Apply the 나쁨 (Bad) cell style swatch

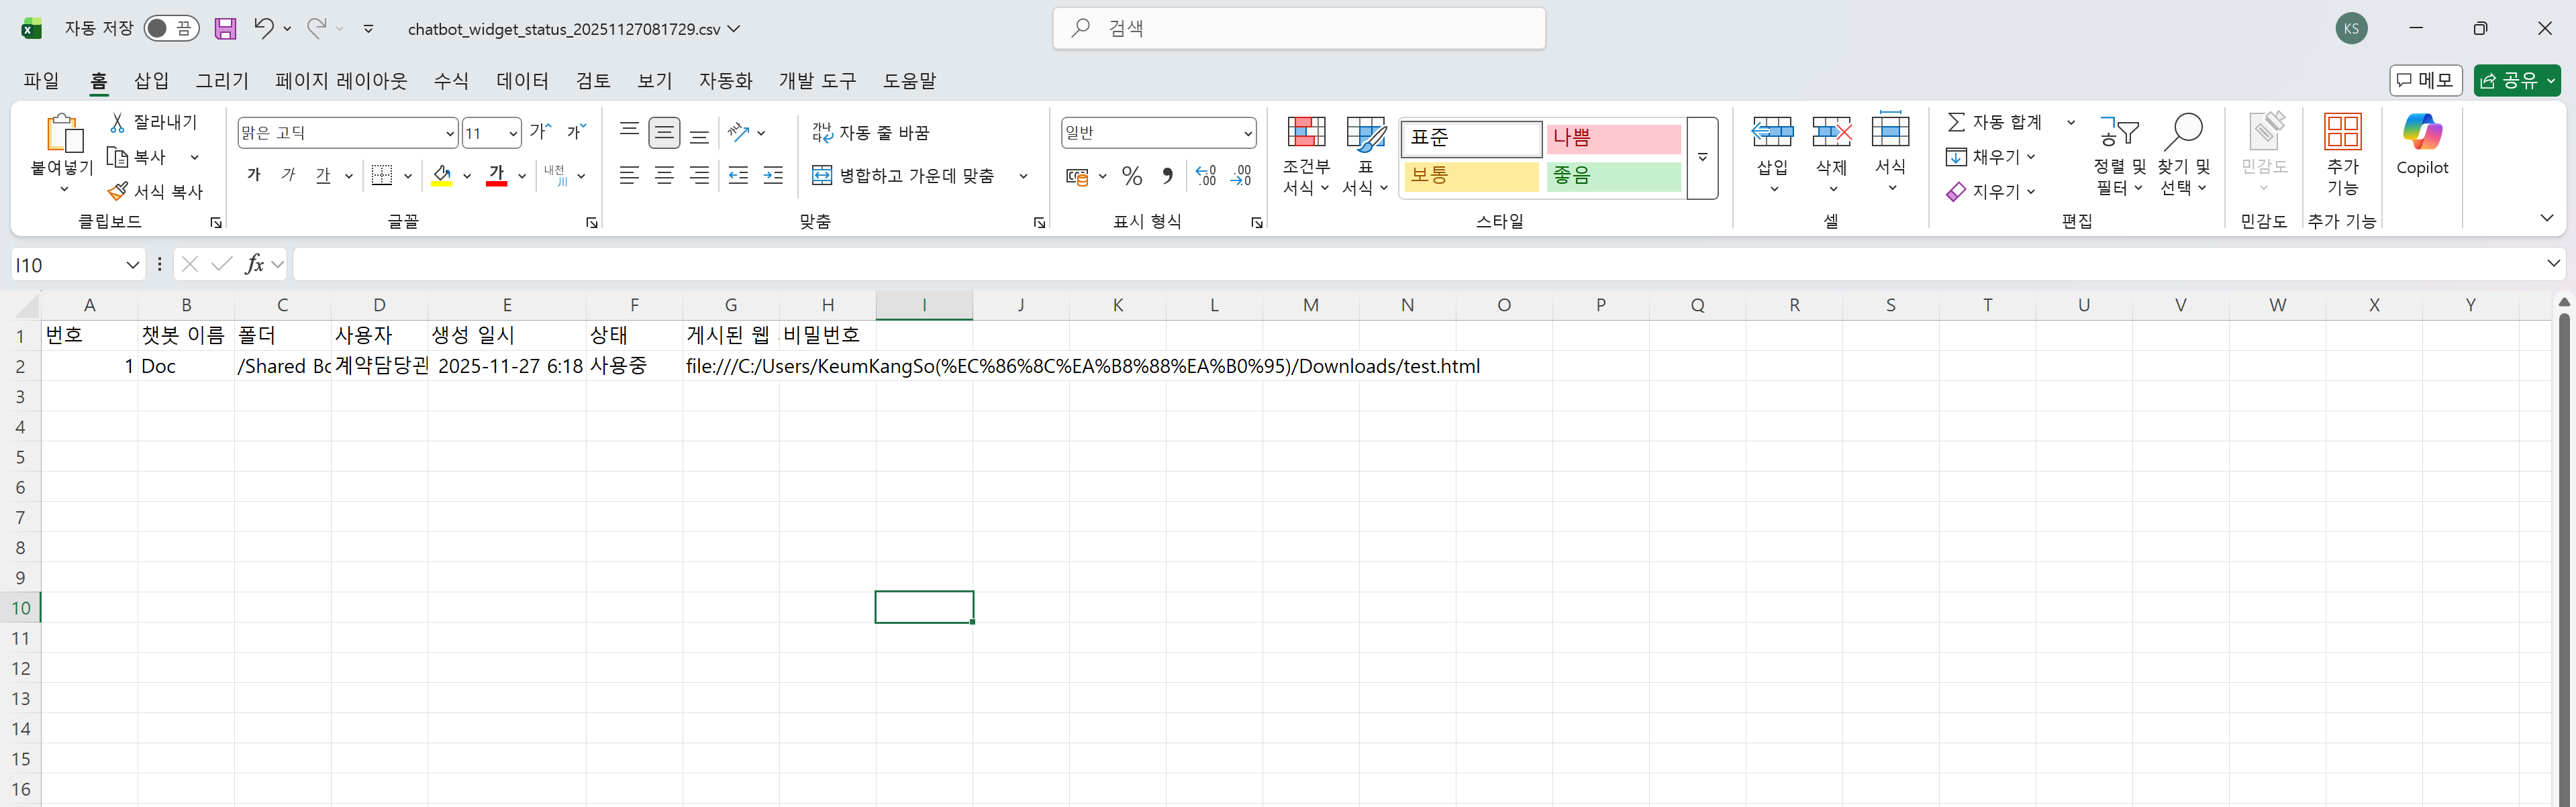[x=1612, y=138]
